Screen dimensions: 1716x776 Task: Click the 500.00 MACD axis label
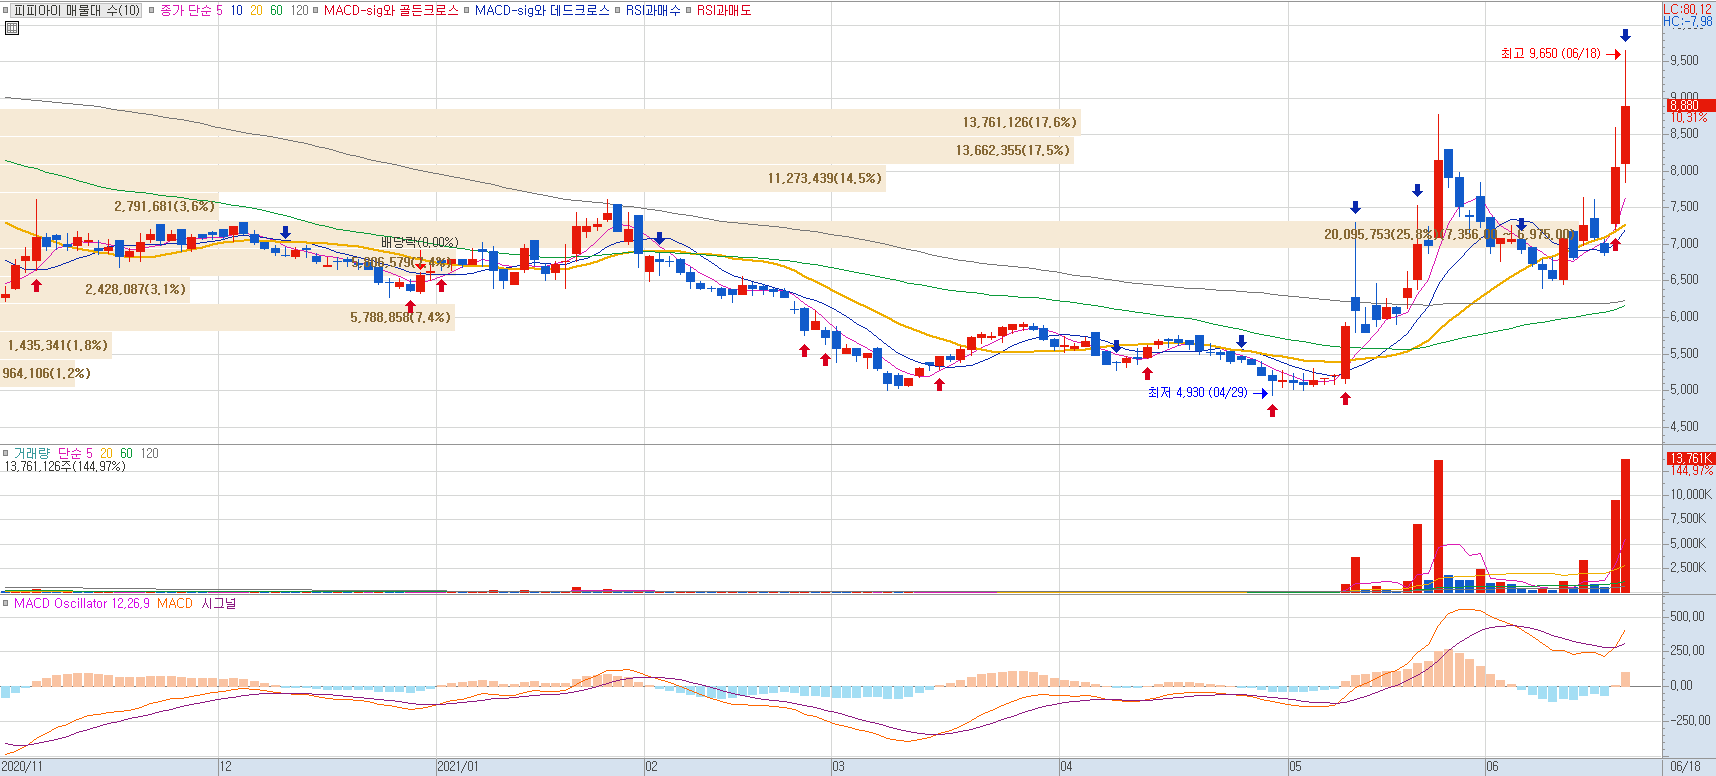(x=1688, y=616)
